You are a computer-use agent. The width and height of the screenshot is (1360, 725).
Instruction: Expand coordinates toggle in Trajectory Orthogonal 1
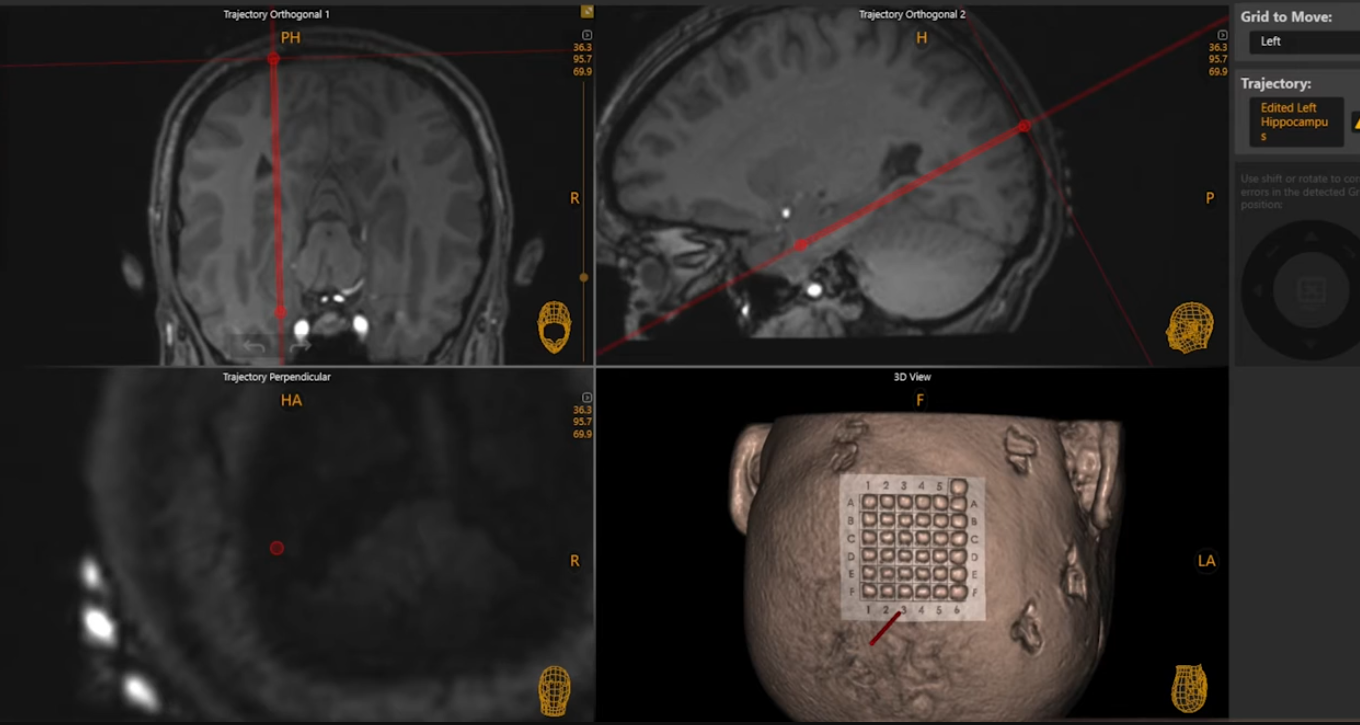click(x=587, y=35)
